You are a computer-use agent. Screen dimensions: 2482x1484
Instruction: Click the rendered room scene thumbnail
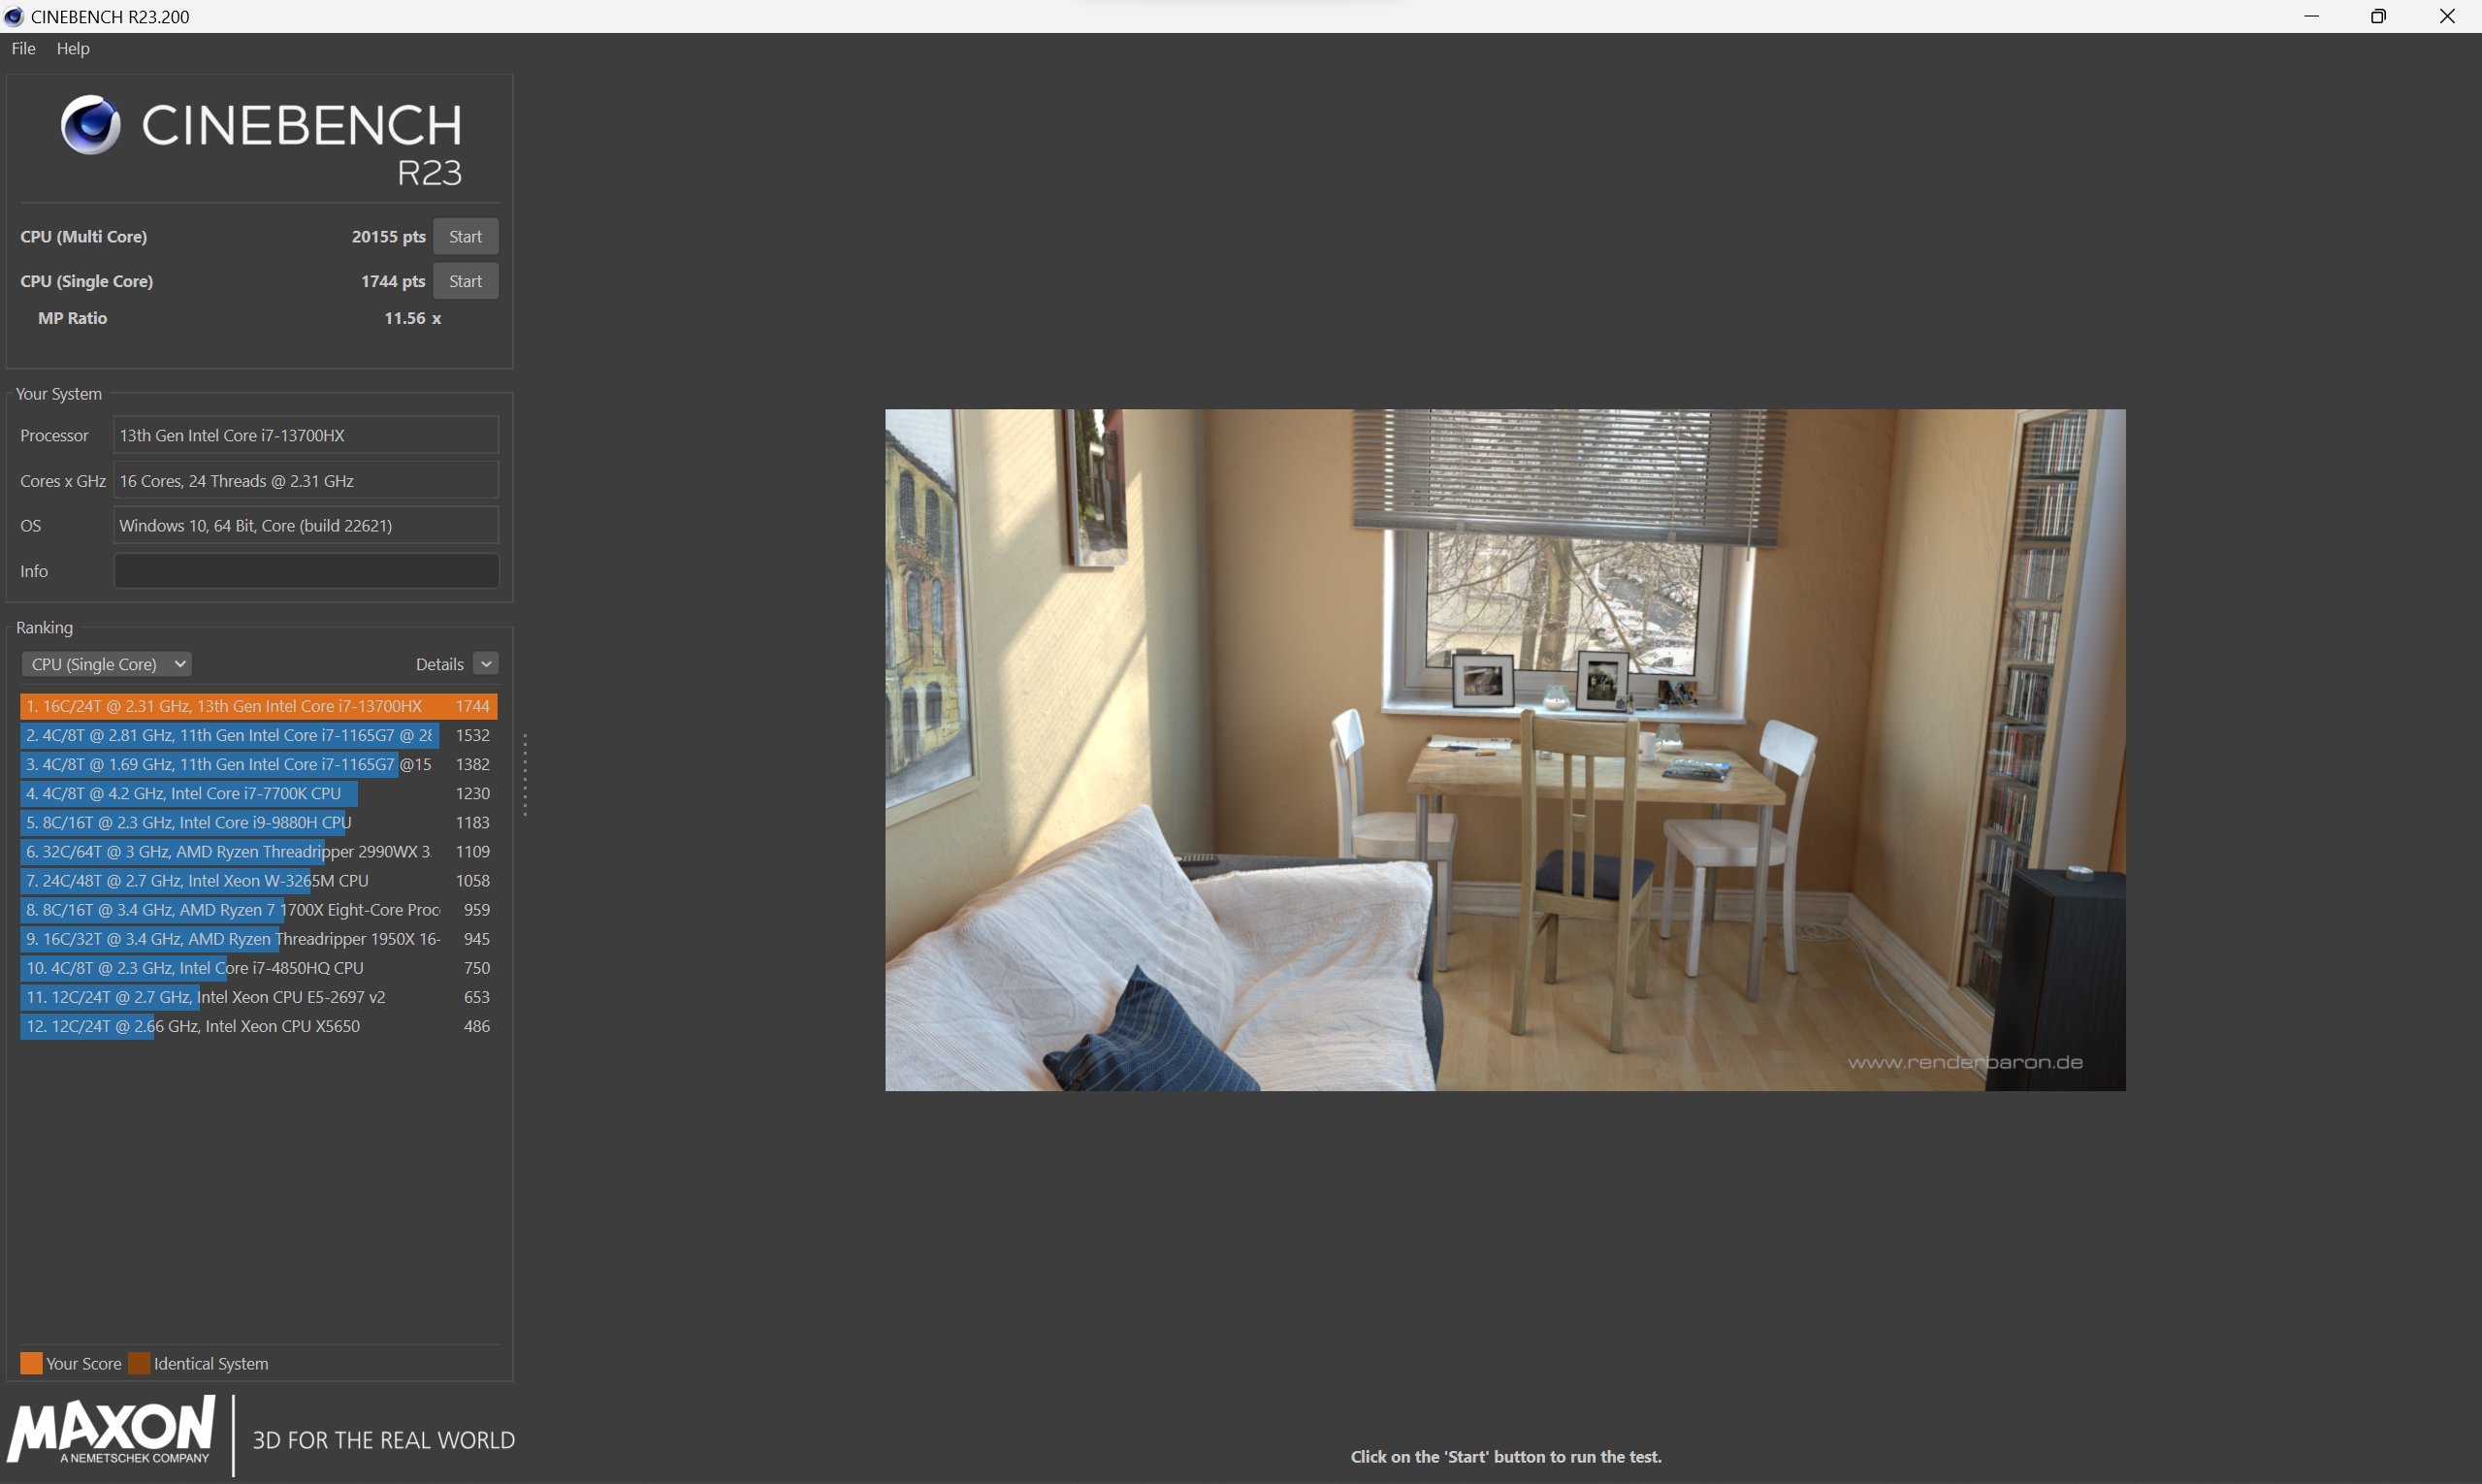1505,749
